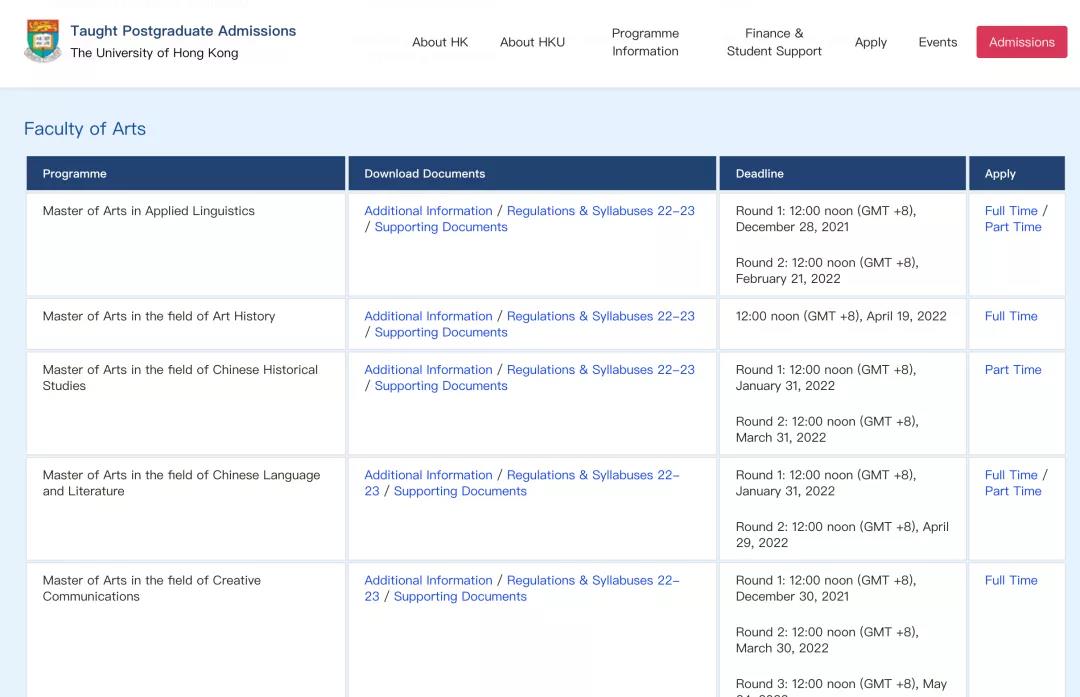This screenshot has height=697, width=1080.
Task: Open the Apply navigation item
Action: click(x=871, y=42)
